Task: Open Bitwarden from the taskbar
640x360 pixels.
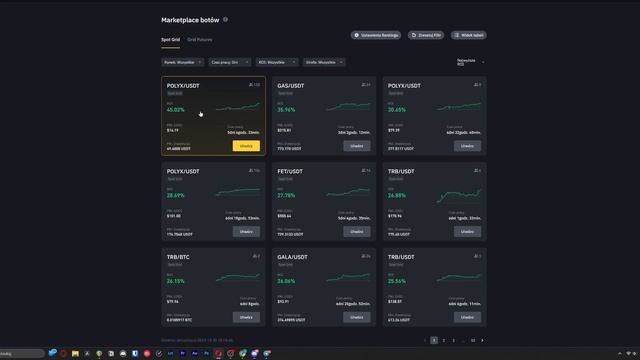Action: pos(135,353)
